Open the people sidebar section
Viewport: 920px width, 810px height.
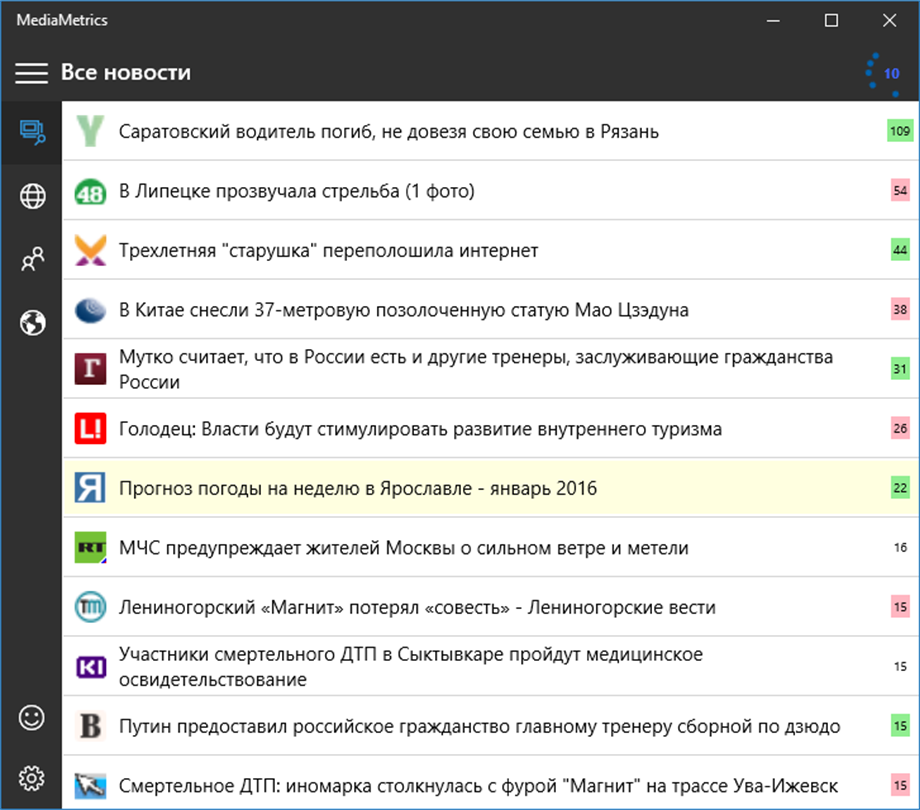pyautogui.click(x=32, y=260)
